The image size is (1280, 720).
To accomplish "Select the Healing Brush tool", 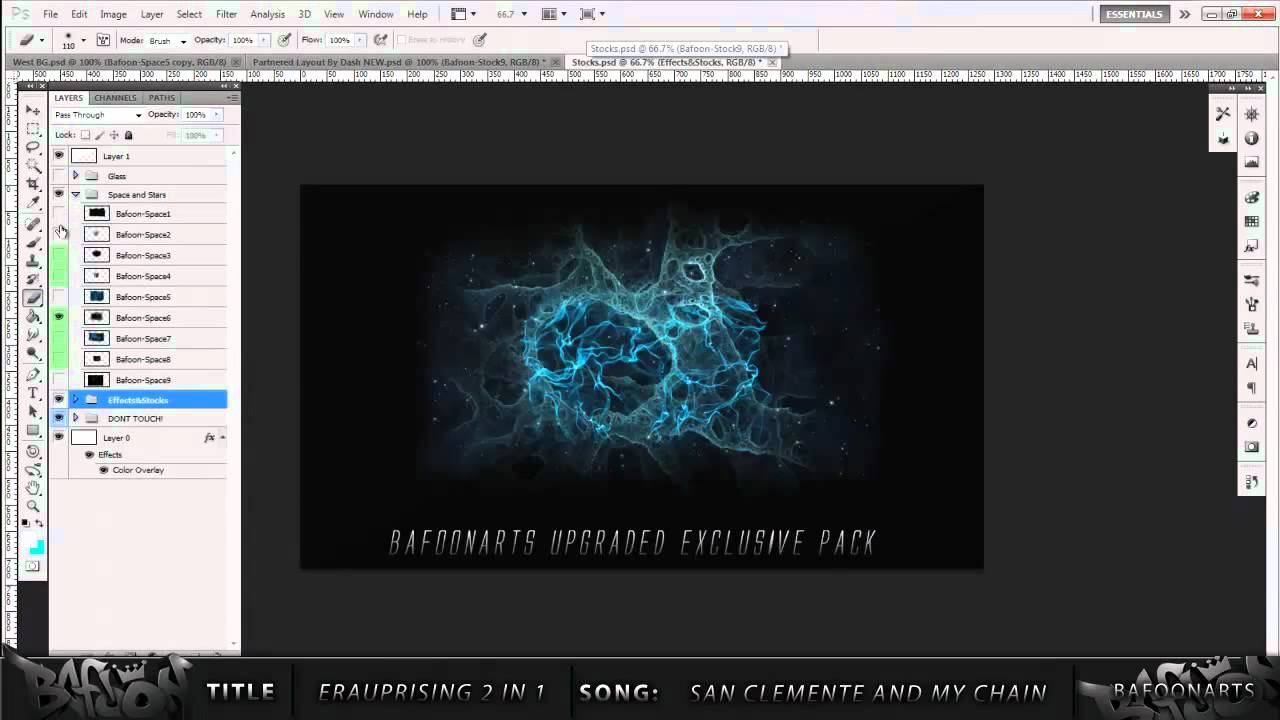I will point(33,224).
